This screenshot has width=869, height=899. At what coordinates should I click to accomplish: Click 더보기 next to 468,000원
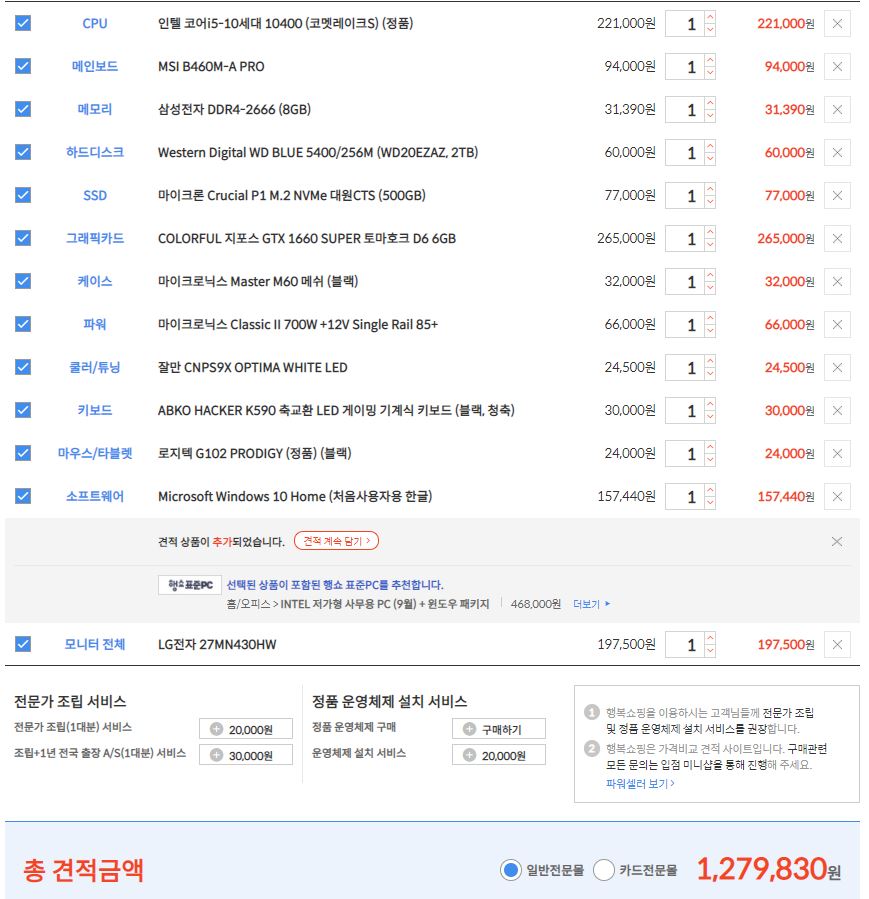pos(591,604)
